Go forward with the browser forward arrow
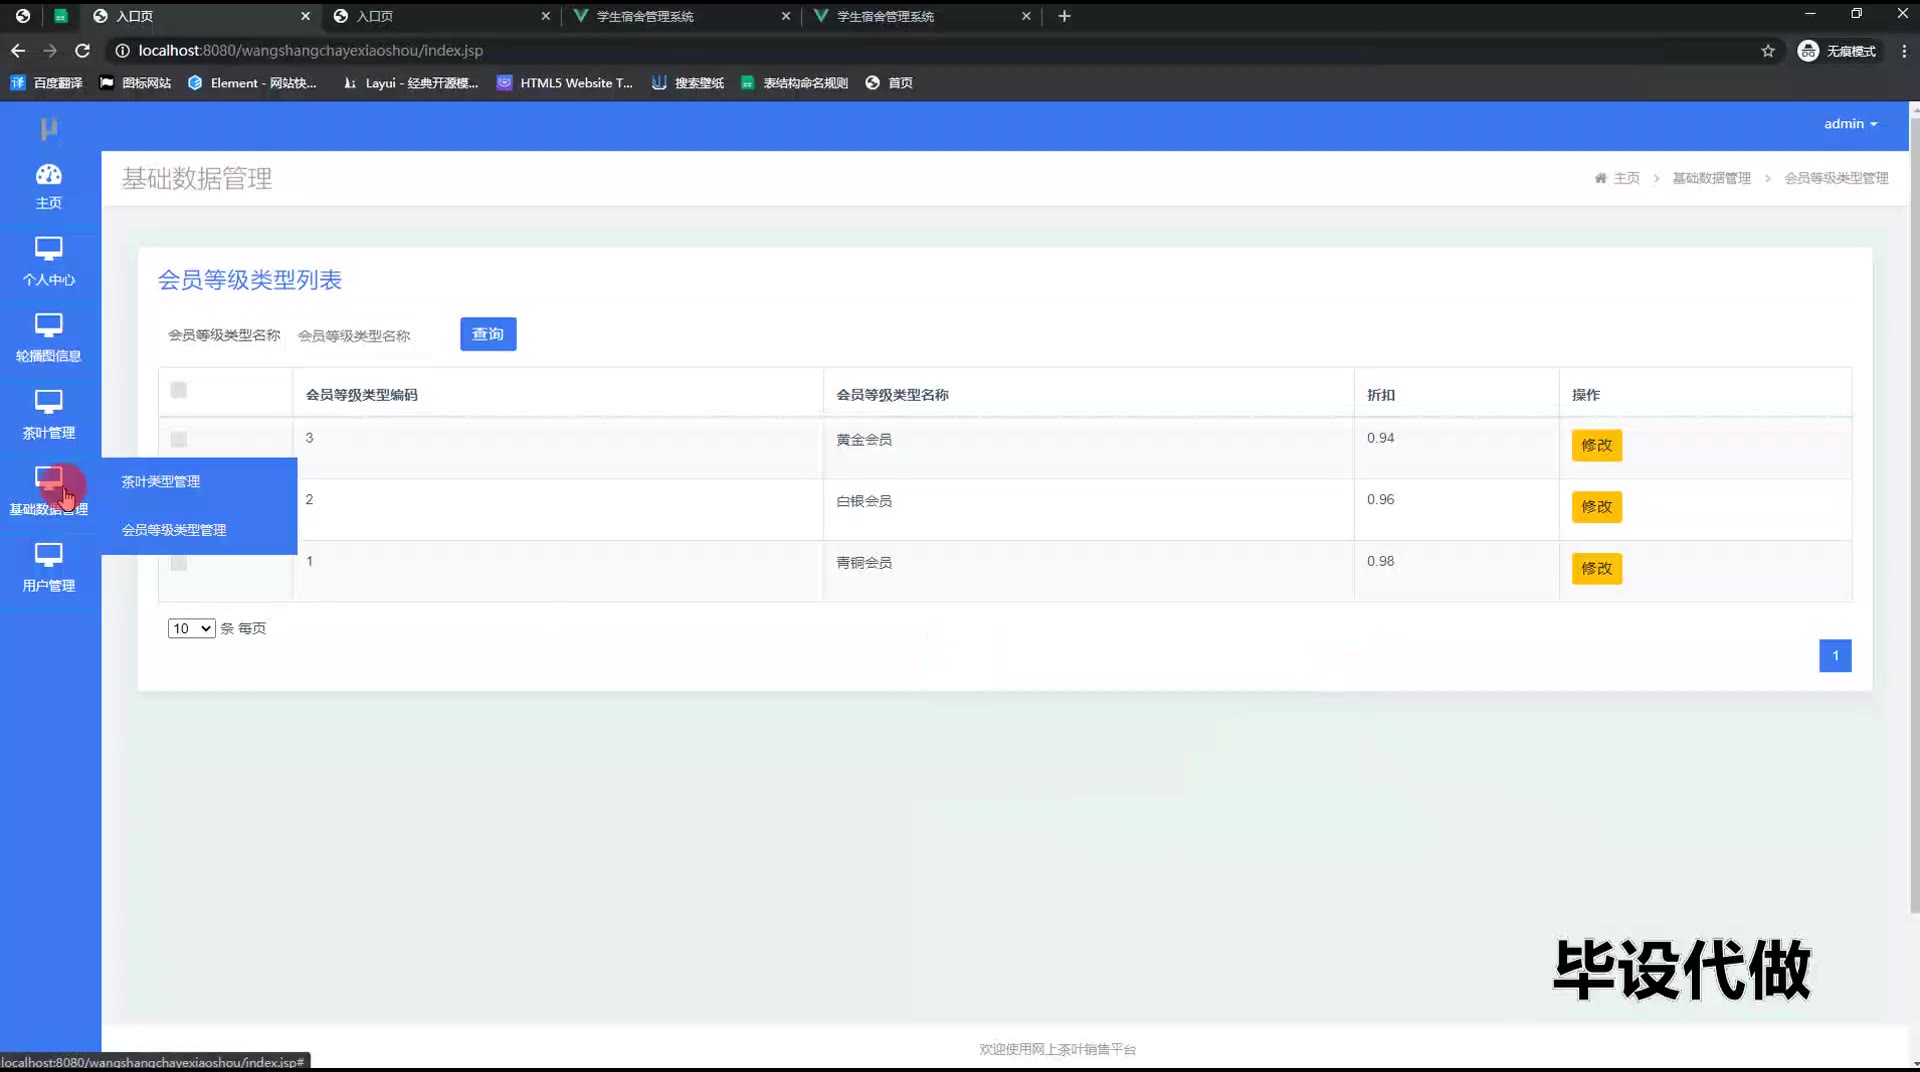Viewport: 1920px width, 1072px height. coord(50,50)
